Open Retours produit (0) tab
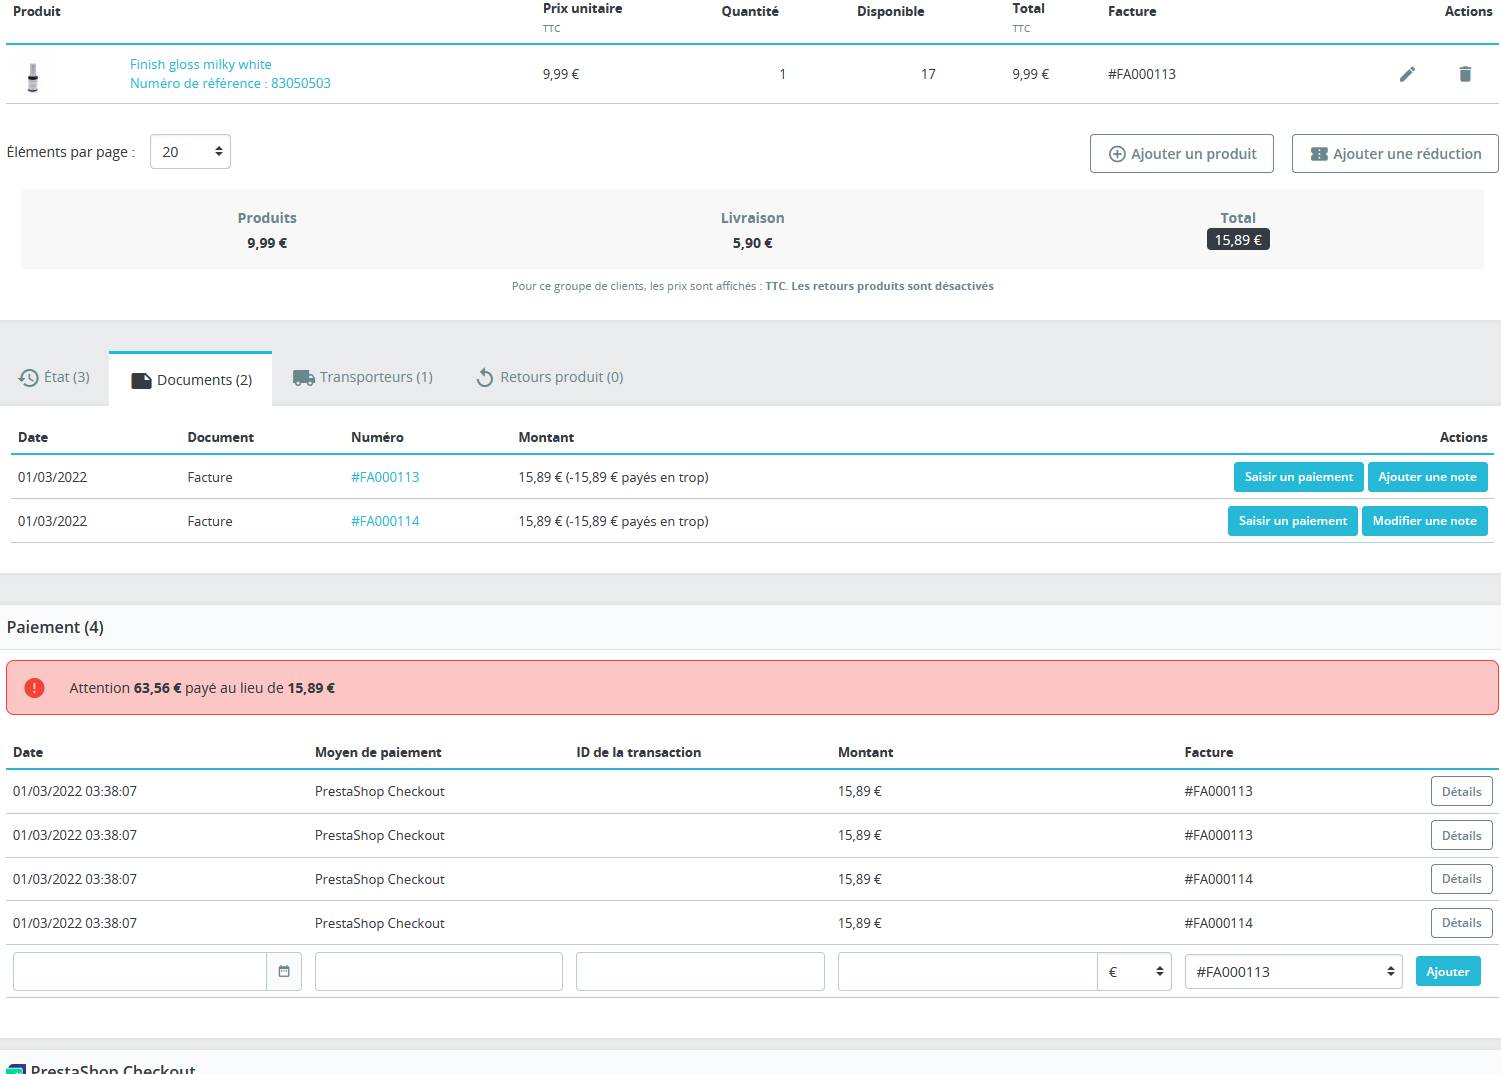Screen dimensions: 1501x1074 pyautogui.click(x=550, y=377)
